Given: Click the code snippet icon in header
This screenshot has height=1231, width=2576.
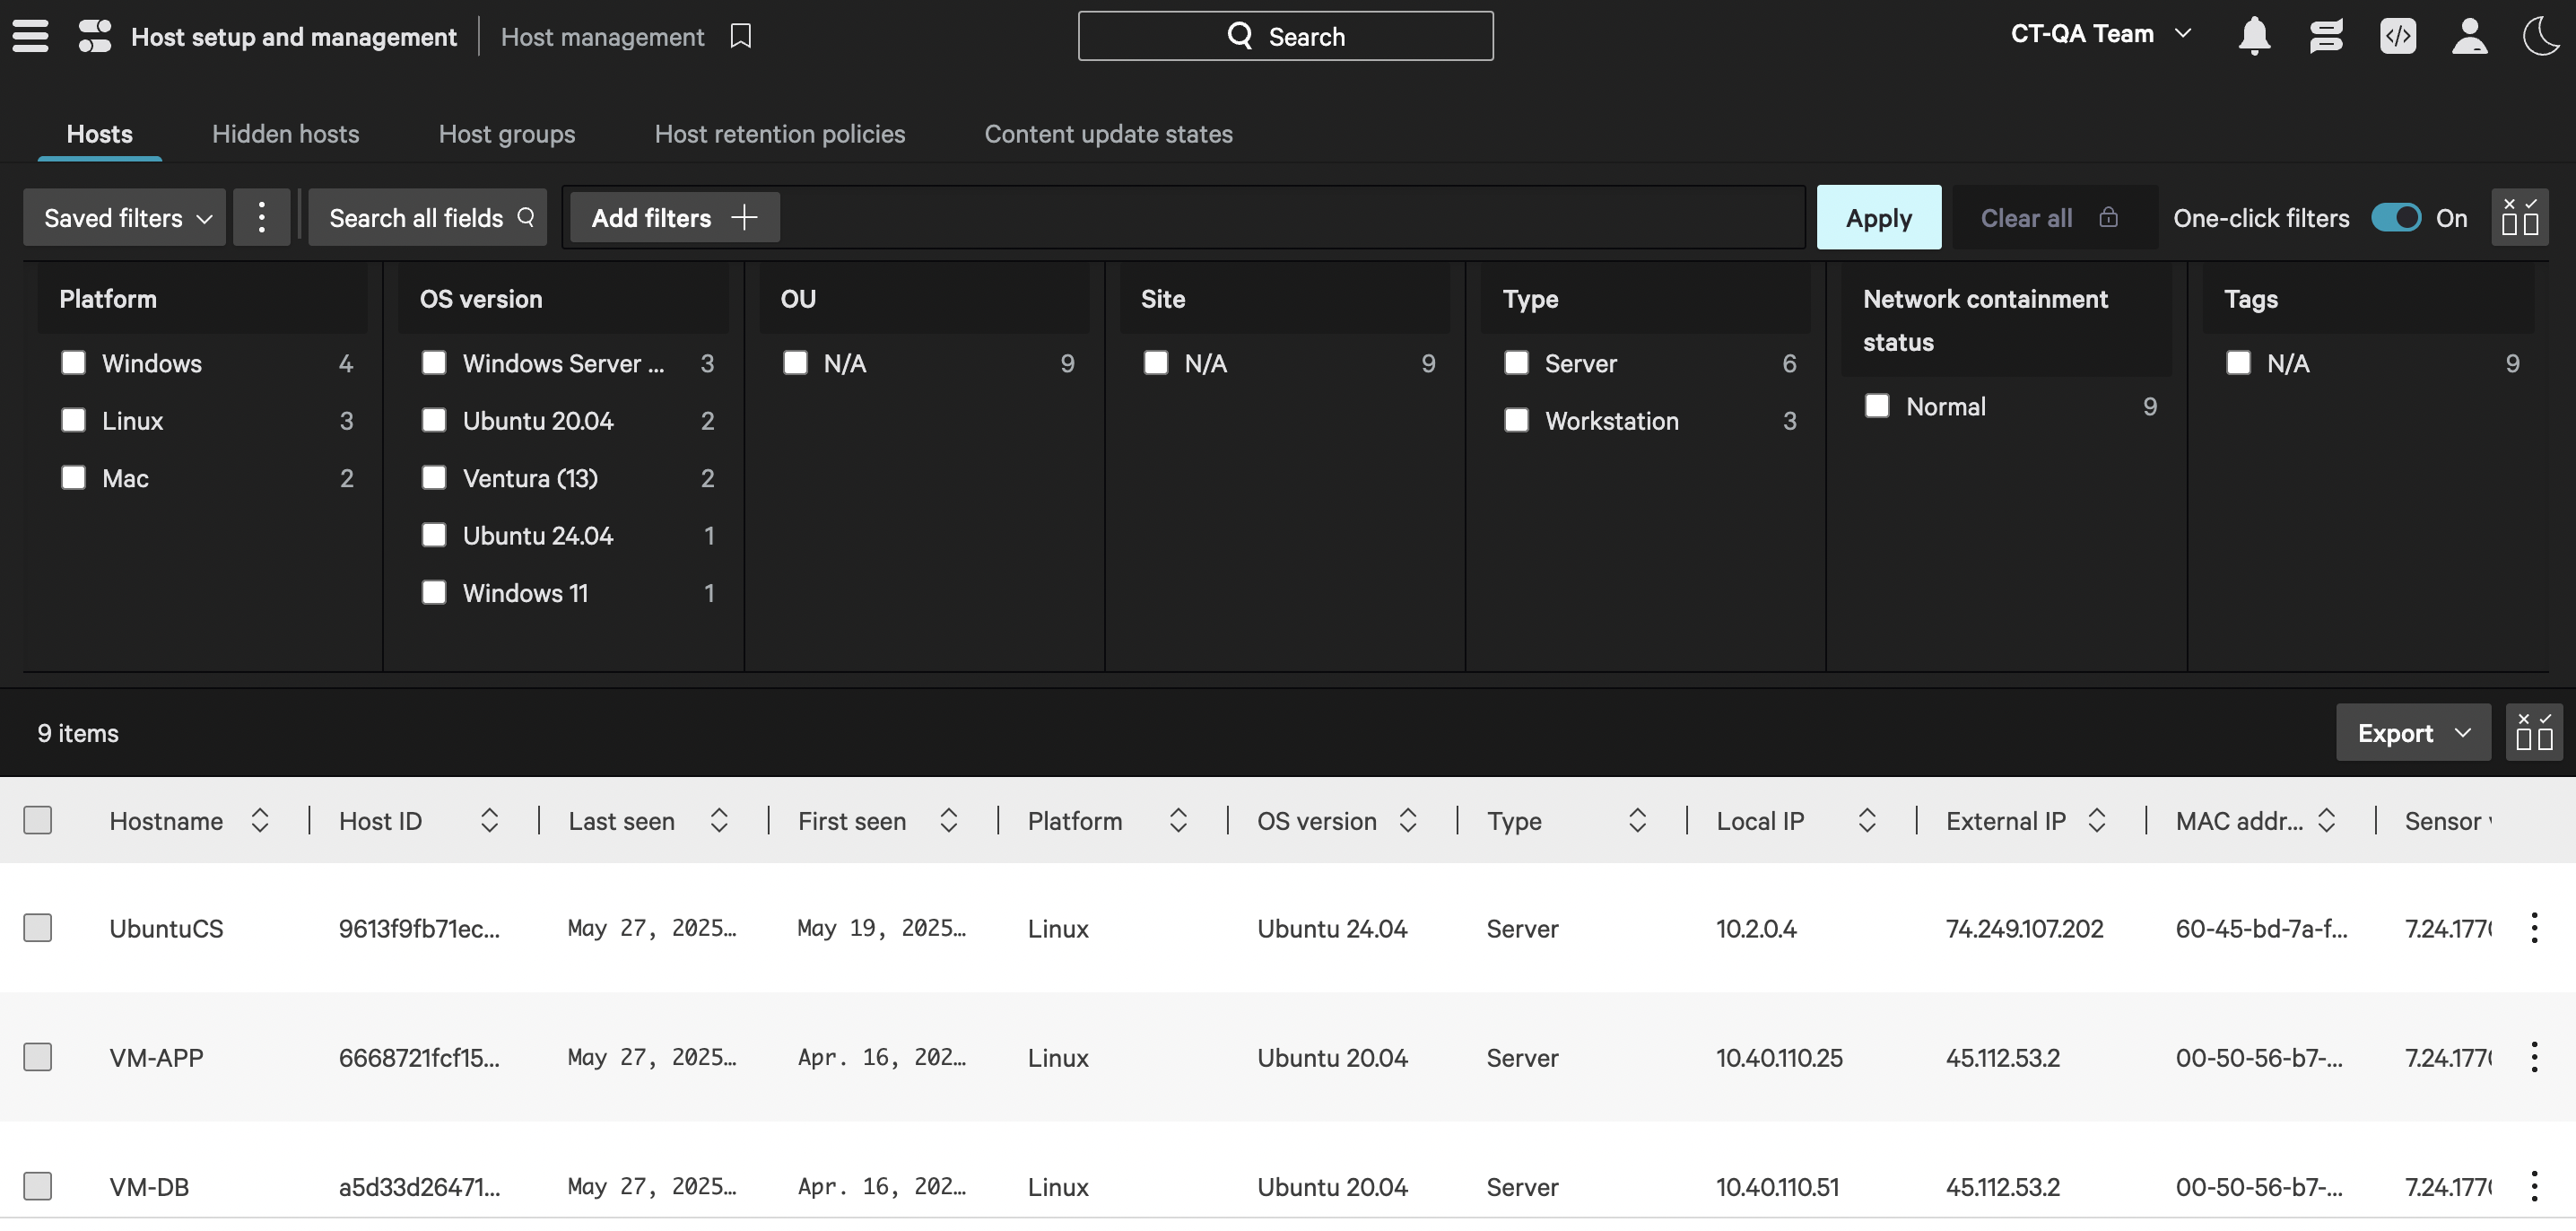Looking at the screenshot, I should click(2398, 36).
